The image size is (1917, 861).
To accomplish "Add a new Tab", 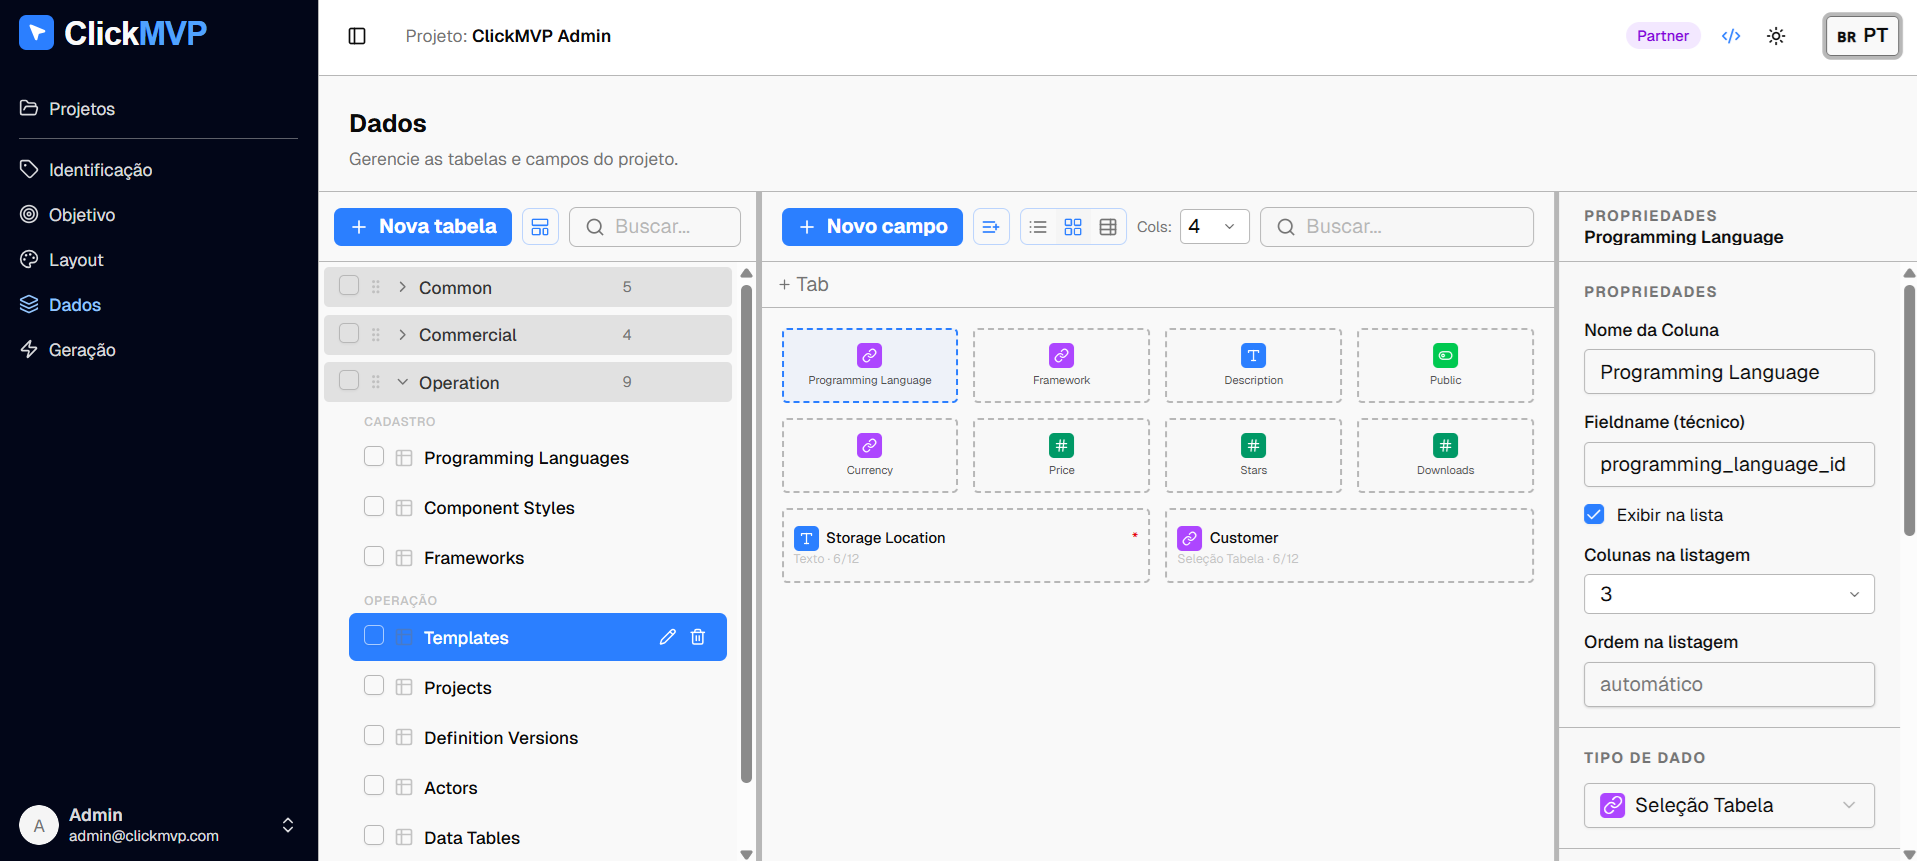I will click(x=803, y=285).
